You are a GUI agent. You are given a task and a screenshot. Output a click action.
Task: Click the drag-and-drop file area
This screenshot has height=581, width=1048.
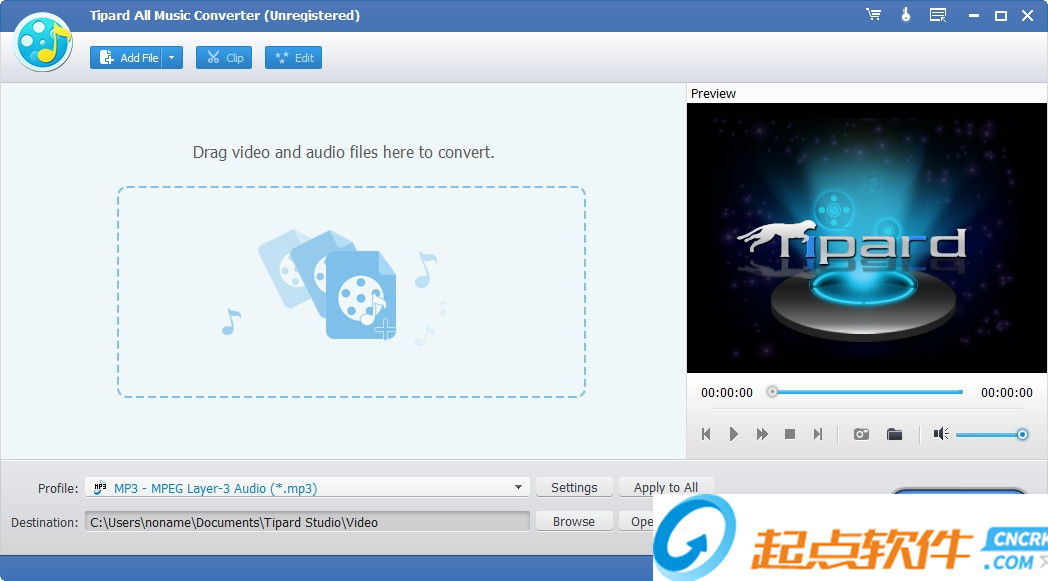pos(352,292)
